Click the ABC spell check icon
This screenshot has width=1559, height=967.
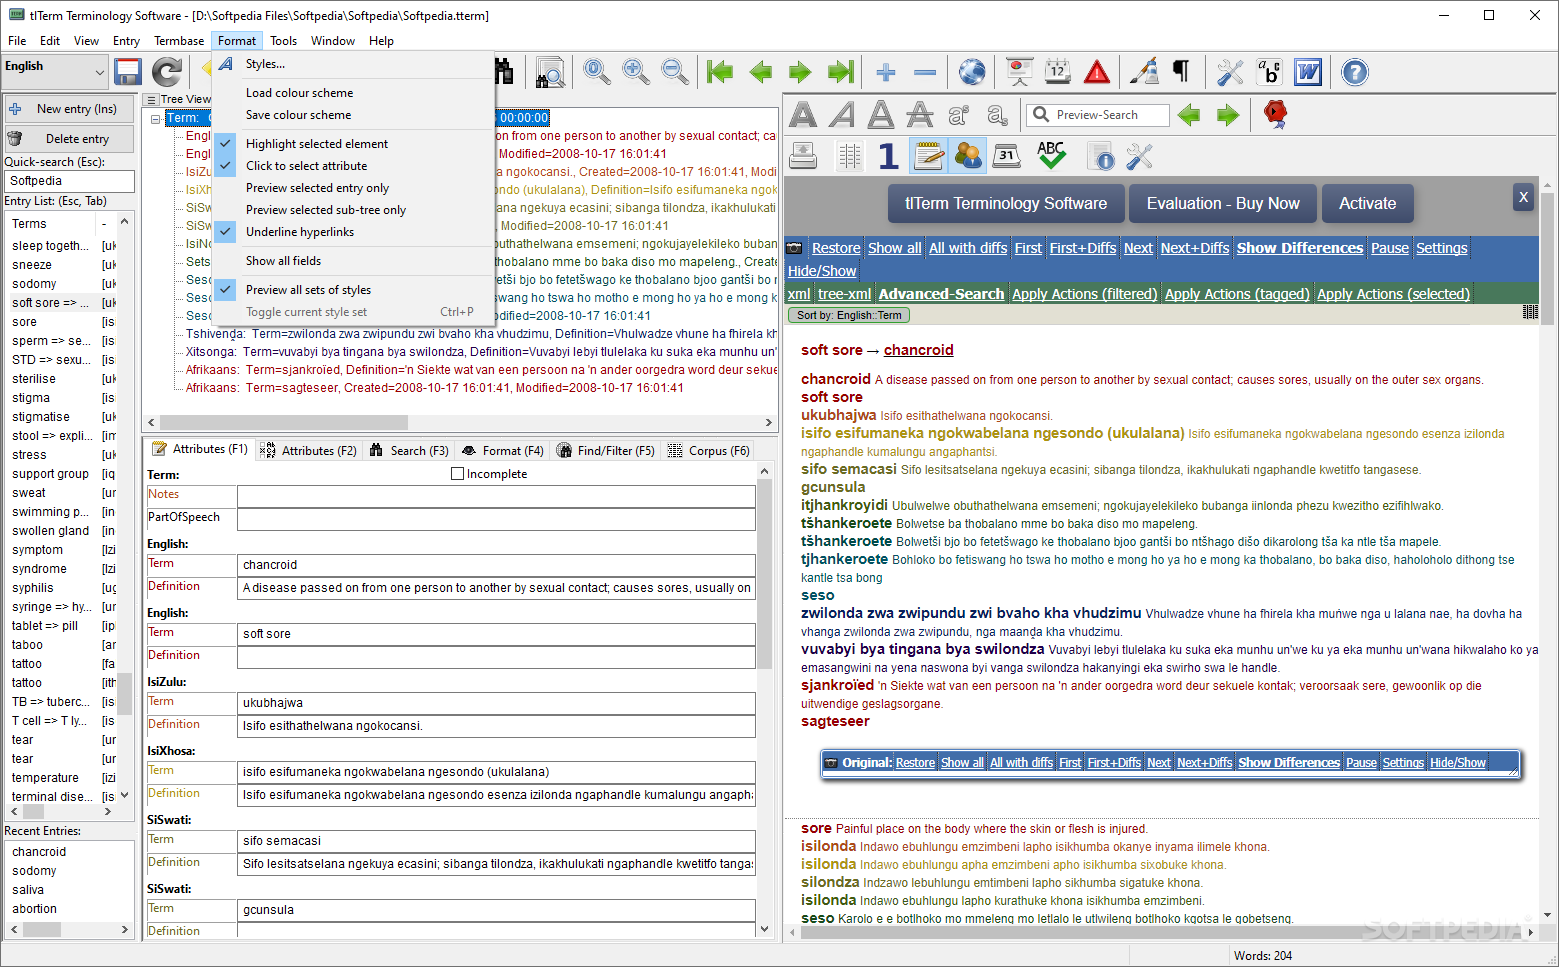(x=1052, y=155)
